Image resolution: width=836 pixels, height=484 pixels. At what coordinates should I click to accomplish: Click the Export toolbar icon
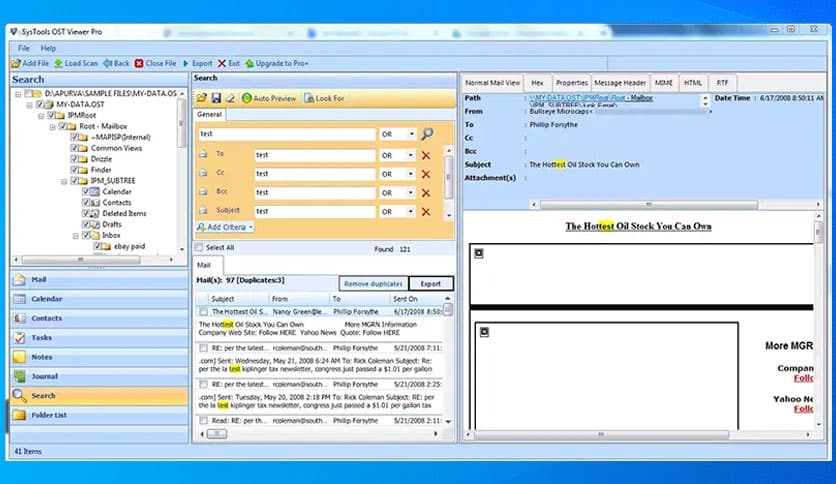pyautogui.click(x=186, y=63)
